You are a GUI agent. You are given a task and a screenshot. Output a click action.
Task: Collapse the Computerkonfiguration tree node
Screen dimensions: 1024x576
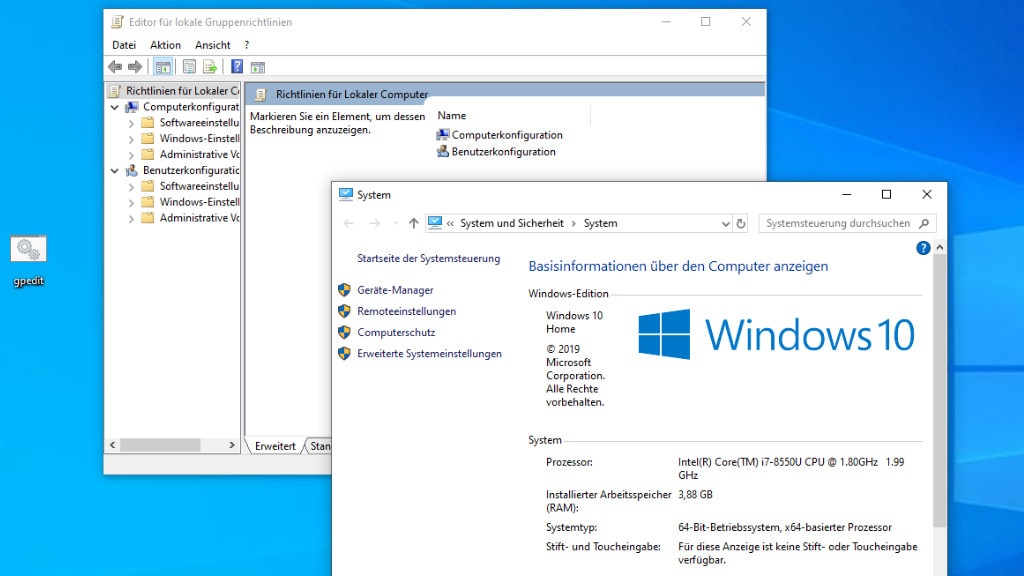coord(115,106)
